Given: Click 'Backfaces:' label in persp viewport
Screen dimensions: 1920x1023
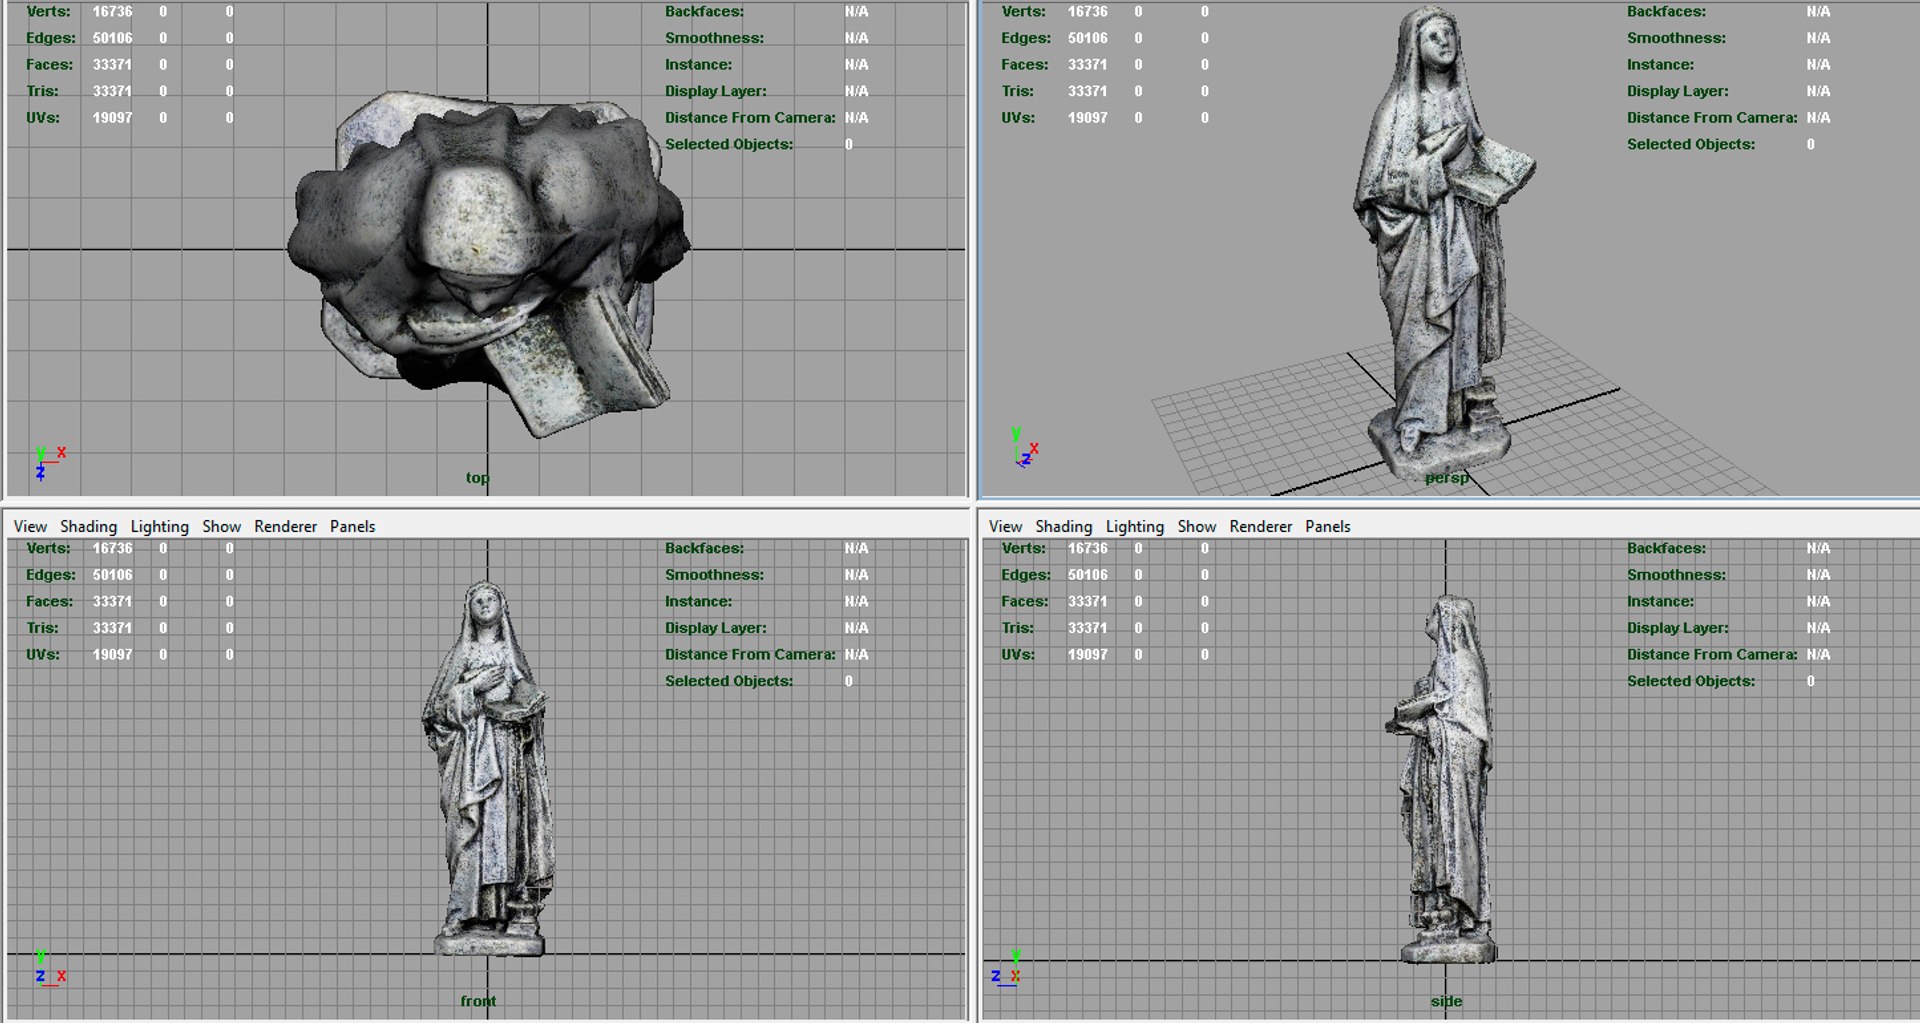Looking at the screenshot, I should [1667, 12].
